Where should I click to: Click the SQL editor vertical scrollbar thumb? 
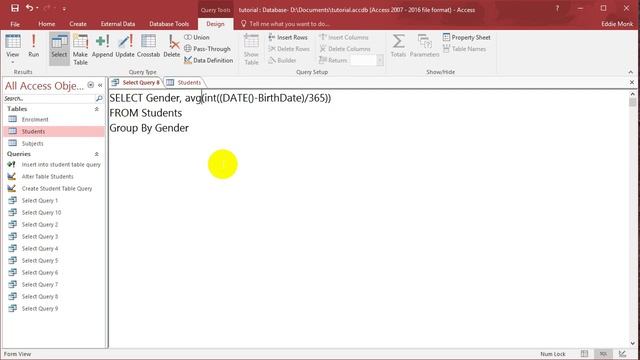pos(632,102)
